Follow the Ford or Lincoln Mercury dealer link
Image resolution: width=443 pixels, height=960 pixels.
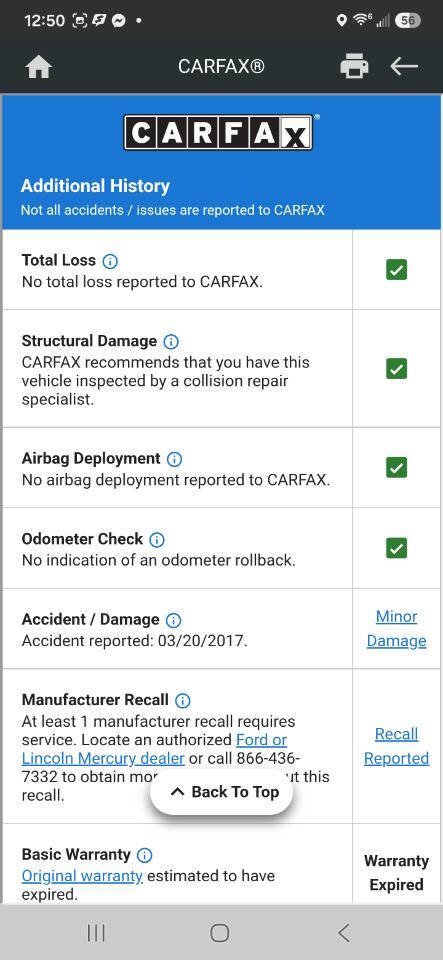[154, 749]
